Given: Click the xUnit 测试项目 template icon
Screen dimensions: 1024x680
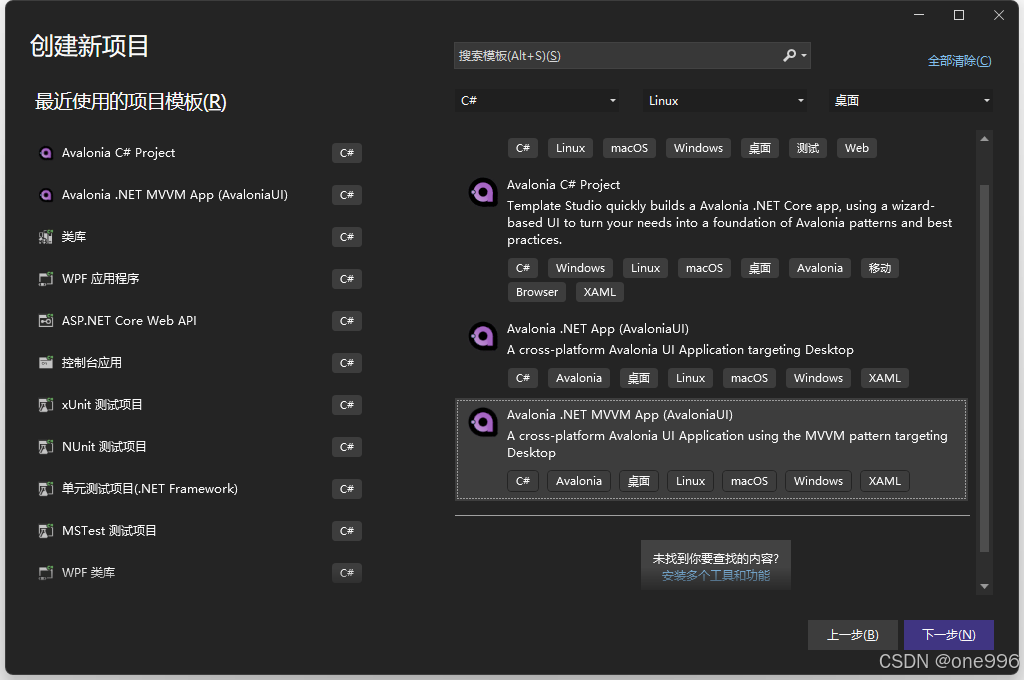Looking at the screenshot, I should coord(46,405).
